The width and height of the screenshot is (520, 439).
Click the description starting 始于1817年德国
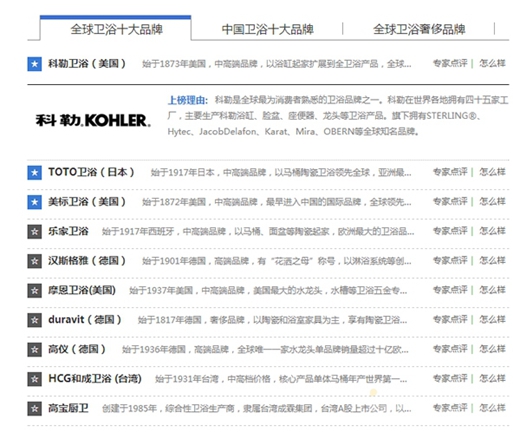tap(272, 320)
